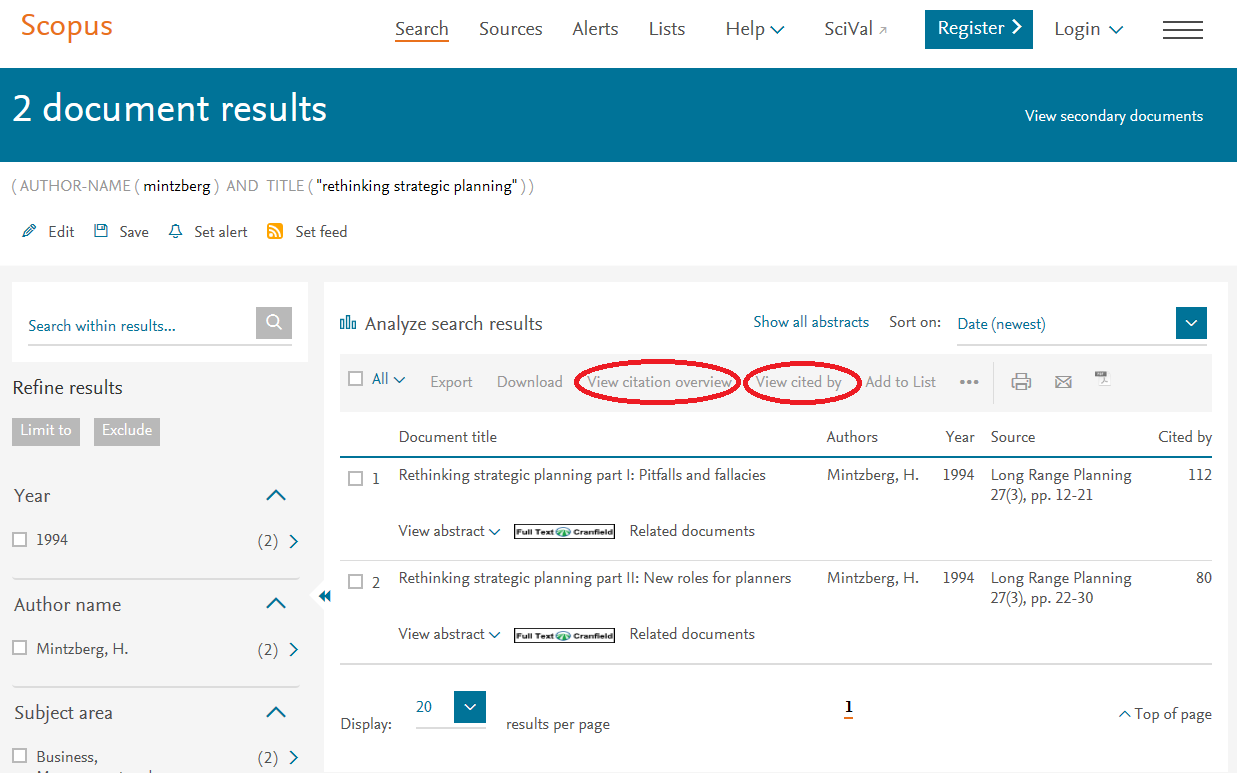The height and width of the screenshot is (773, 1237).
Task: Collapse the Year filter section
Action: [x=276, y=495]
